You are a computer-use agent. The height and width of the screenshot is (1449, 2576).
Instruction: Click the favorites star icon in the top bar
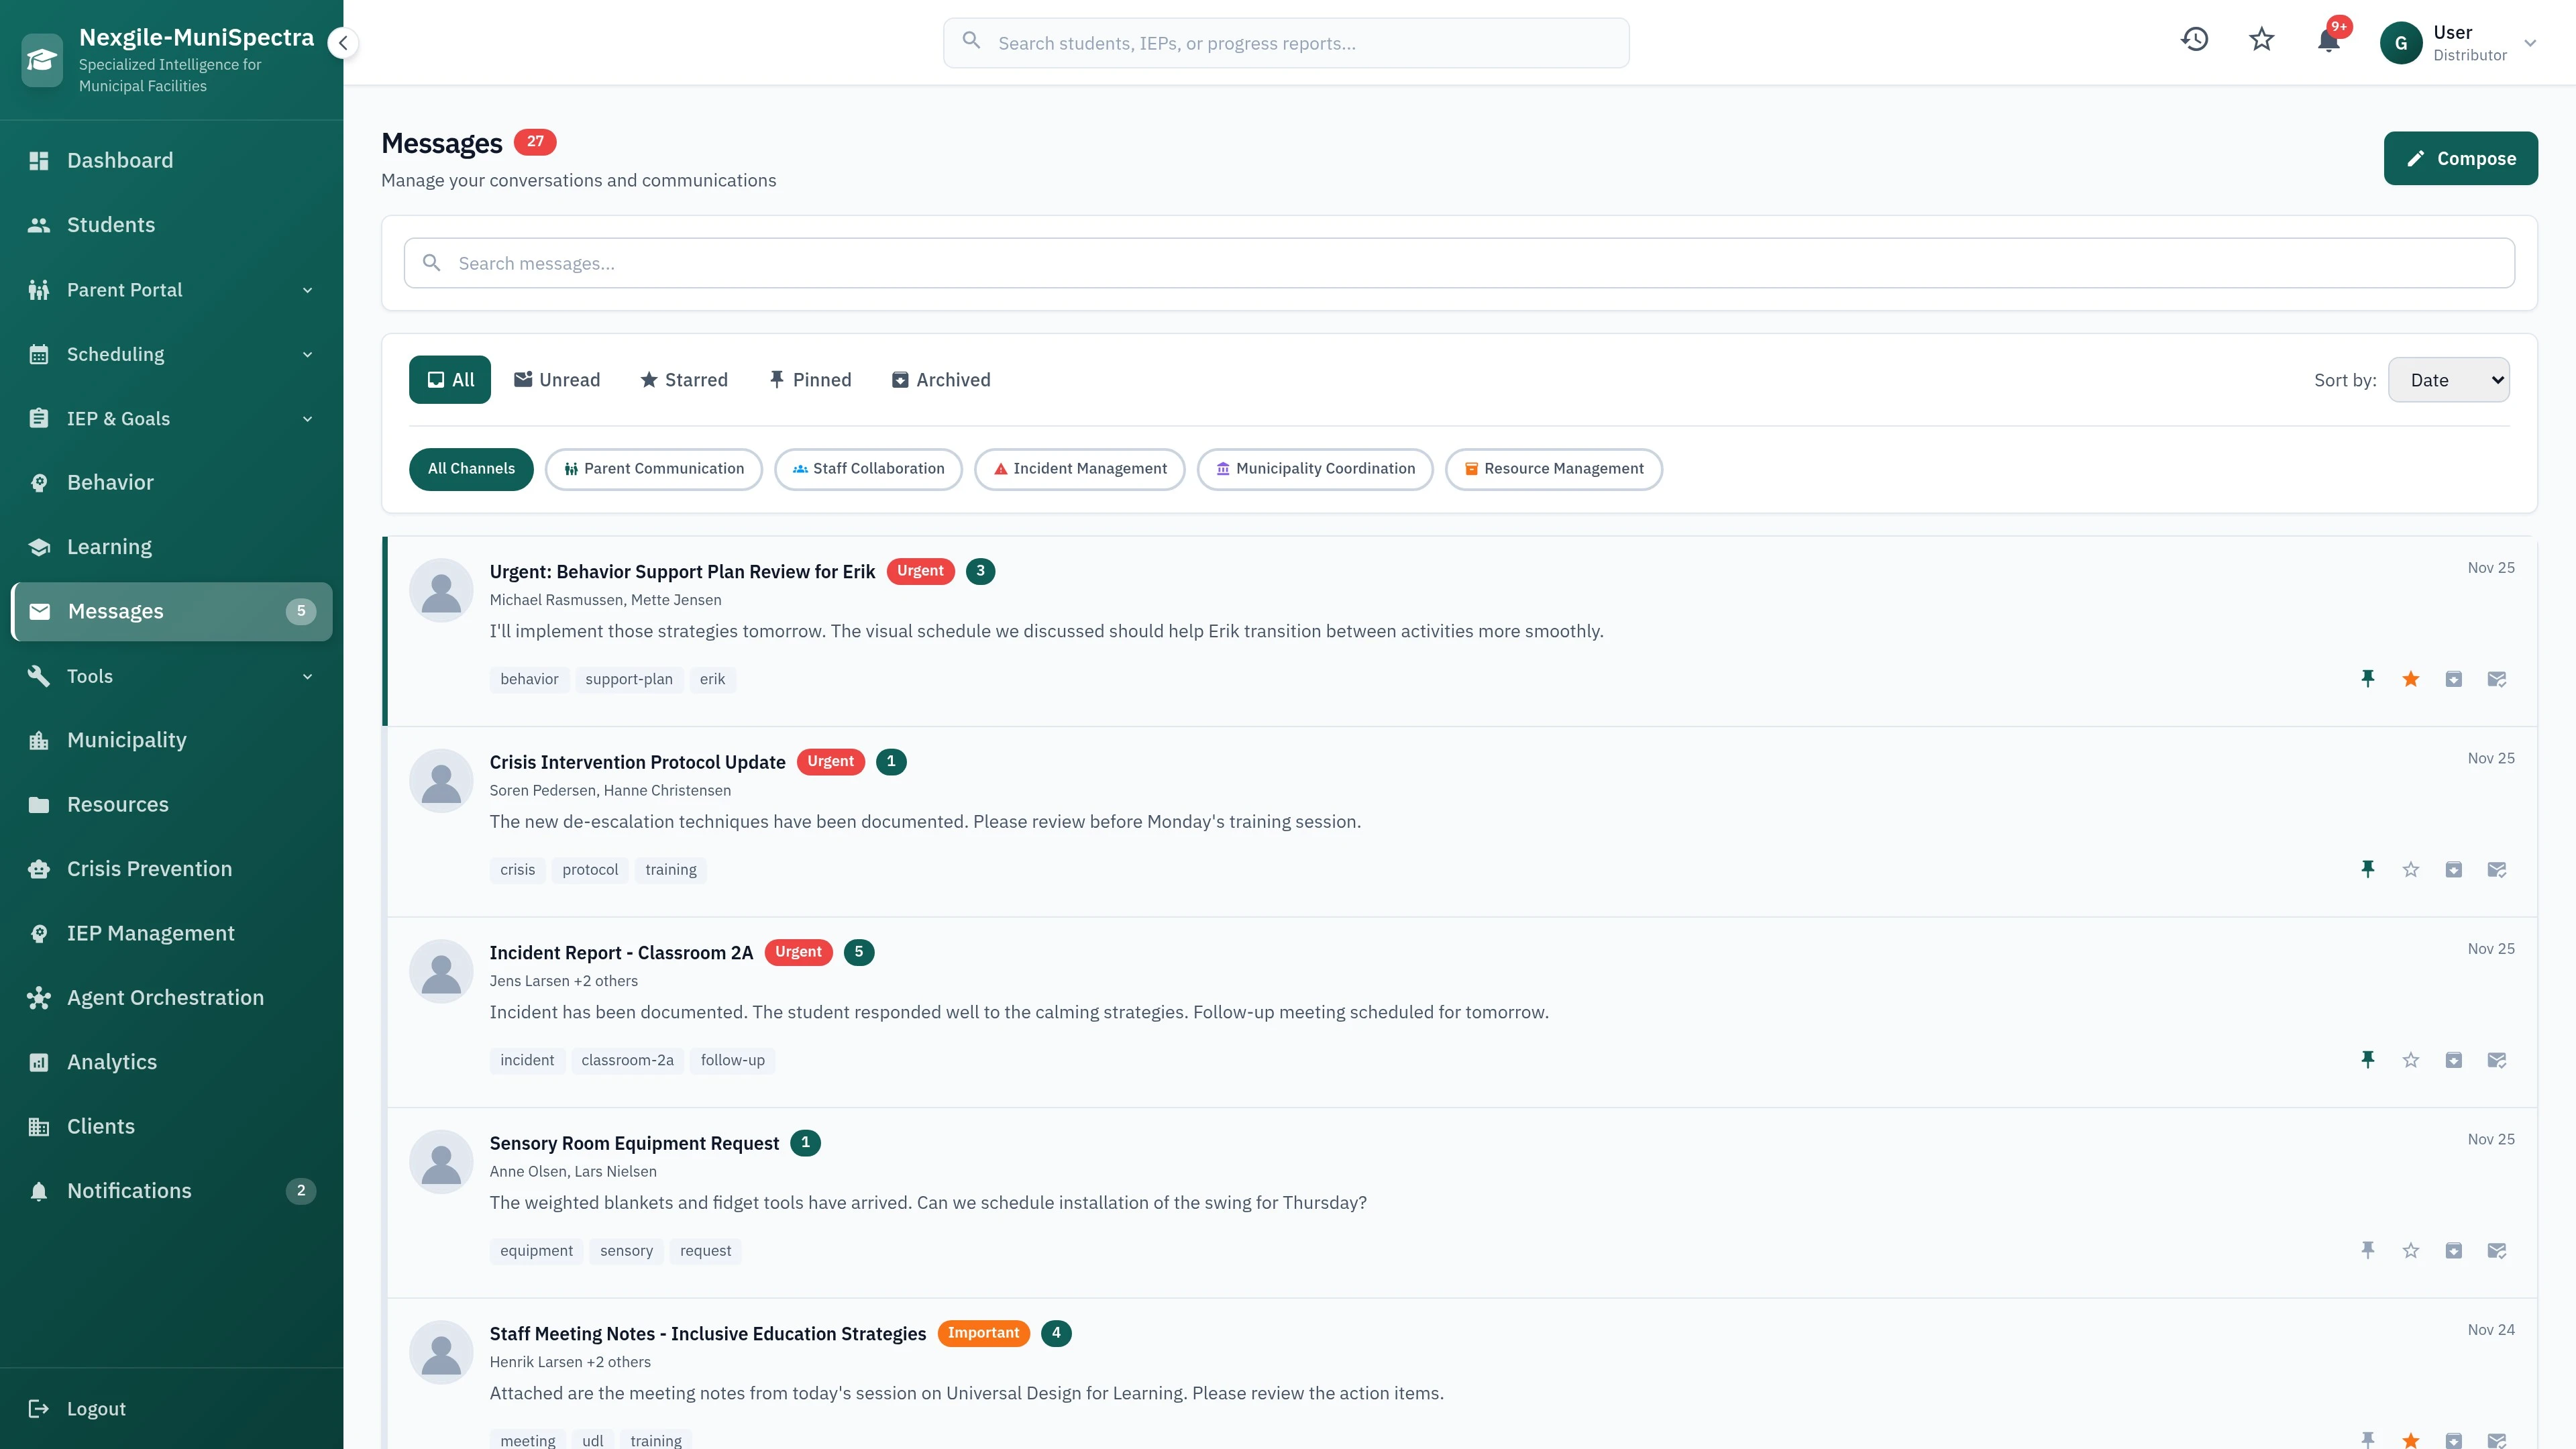coord(2261,41)
